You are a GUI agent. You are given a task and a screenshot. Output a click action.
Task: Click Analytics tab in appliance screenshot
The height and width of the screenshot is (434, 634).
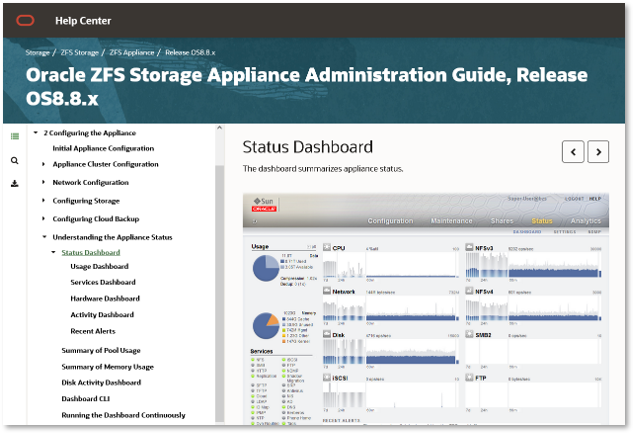(x=585, y=221)
